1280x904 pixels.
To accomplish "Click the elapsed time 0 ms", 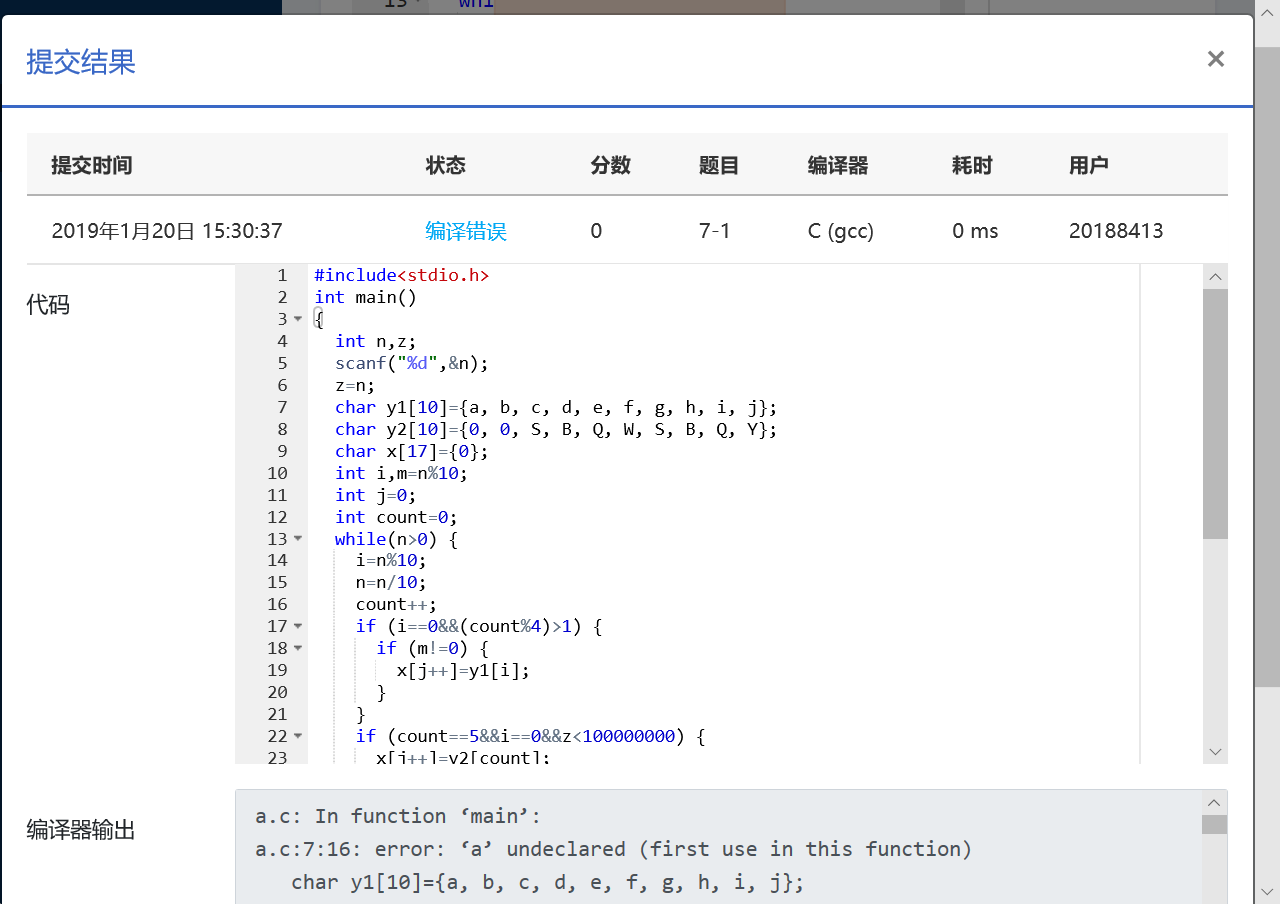I will tap(975, 231).
